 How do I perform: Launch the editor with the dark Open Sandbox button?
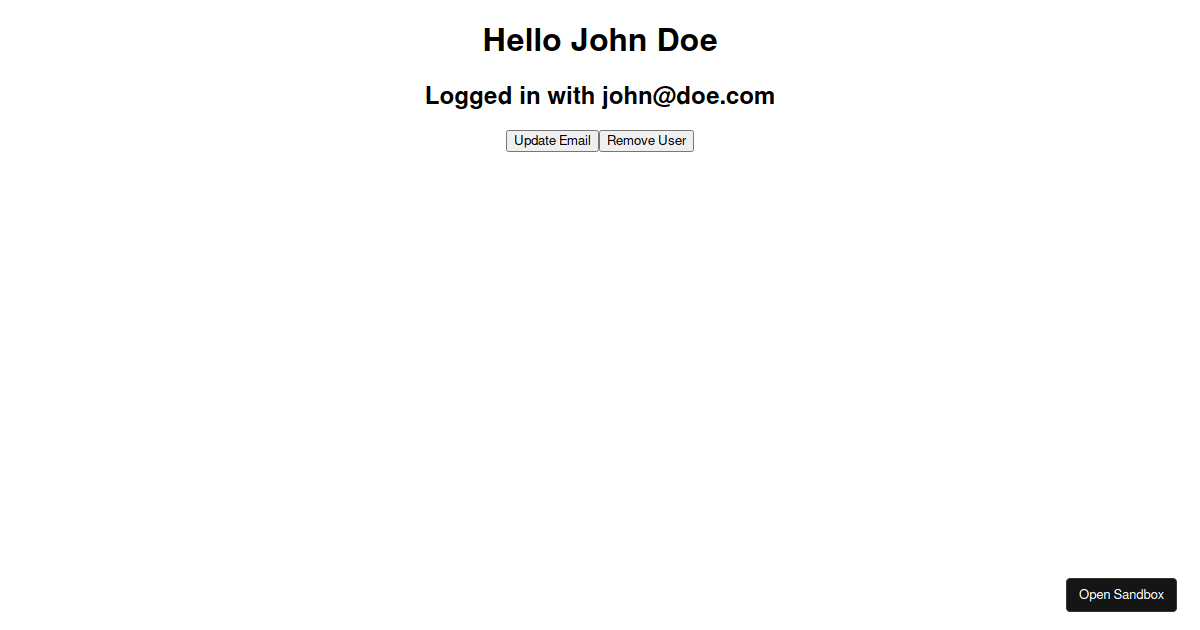point(1121,595)
